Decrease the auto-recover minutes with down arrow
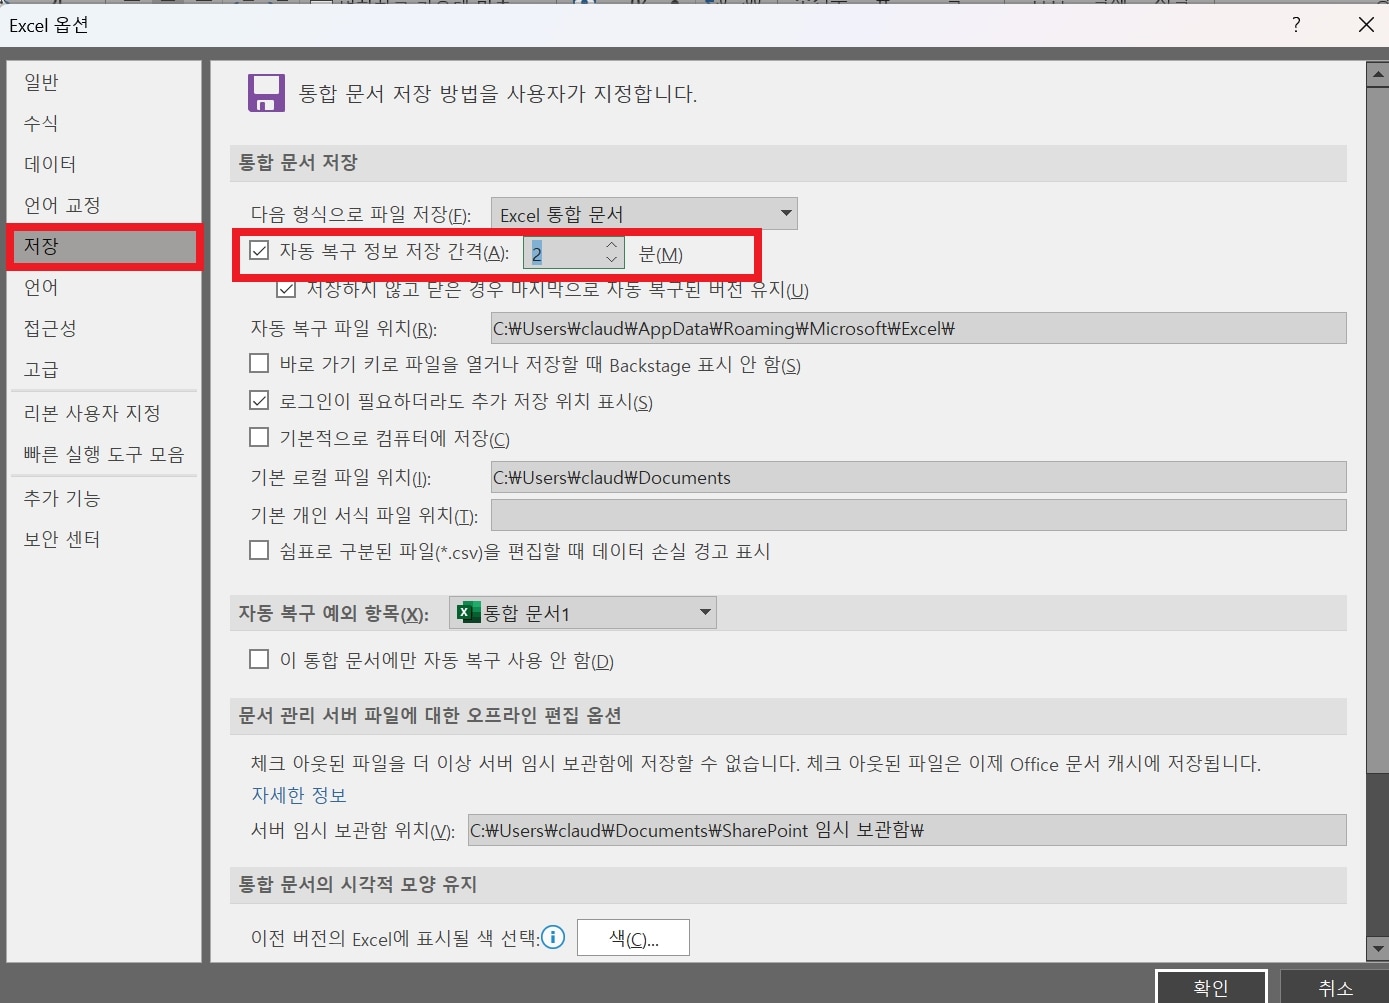1389x1003 pixels. [x=612, y=260]
